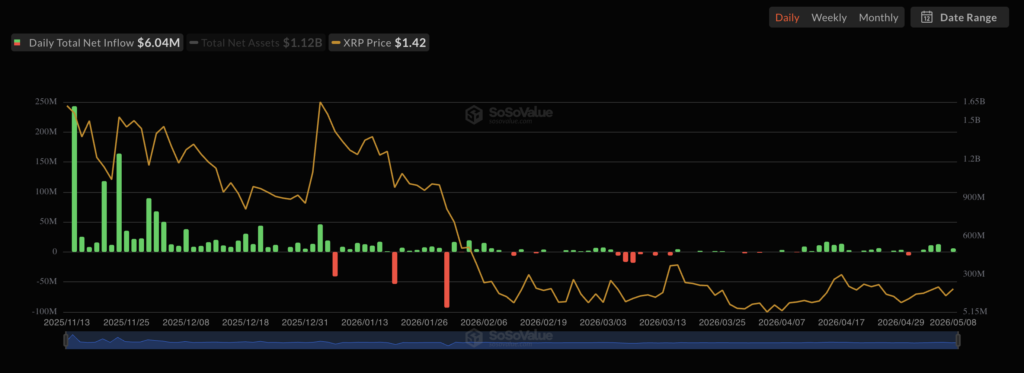Click the orange XRP Price legend marker

336,43
